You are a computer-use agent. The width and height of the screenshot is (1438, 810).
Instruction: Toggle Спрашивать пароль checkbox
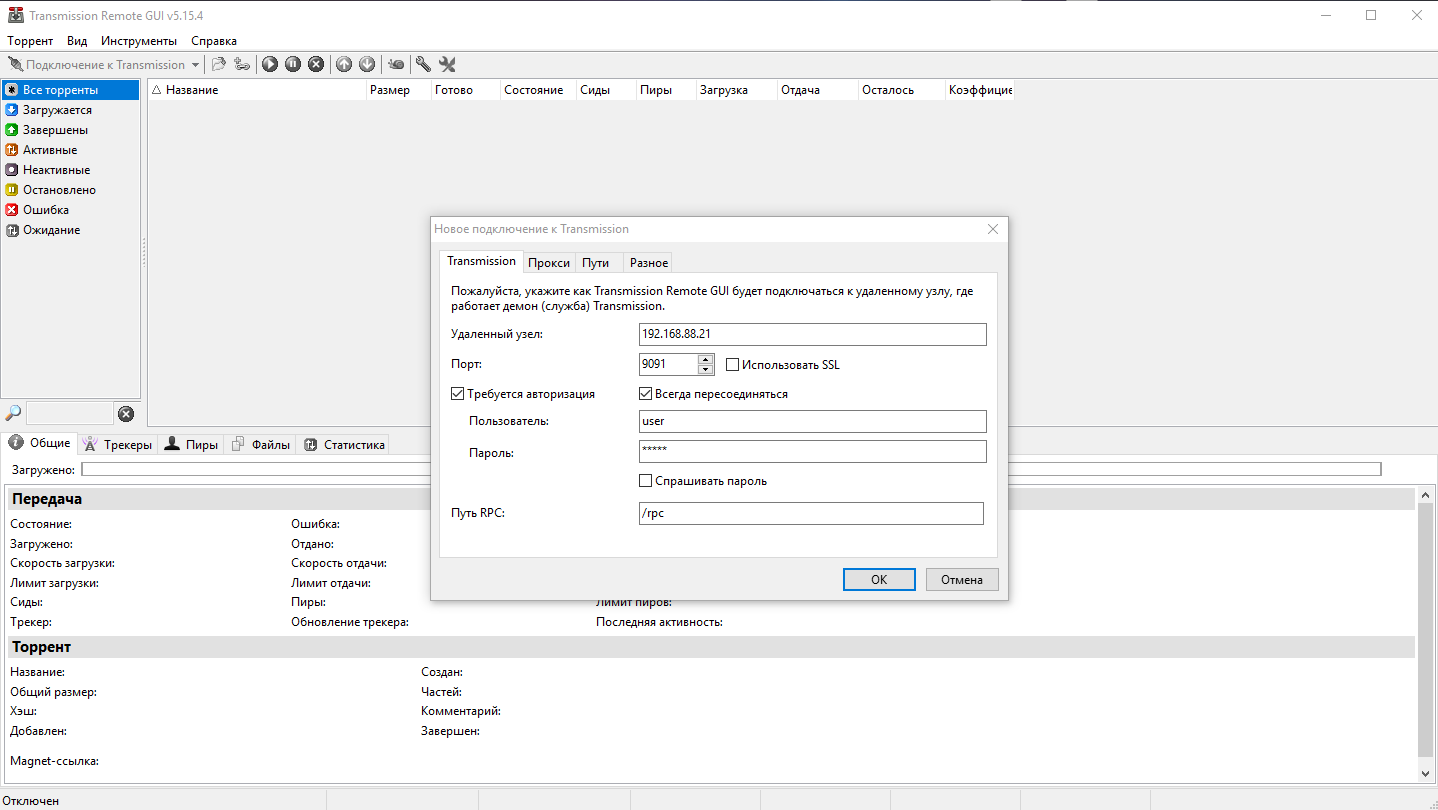[646, 481]
